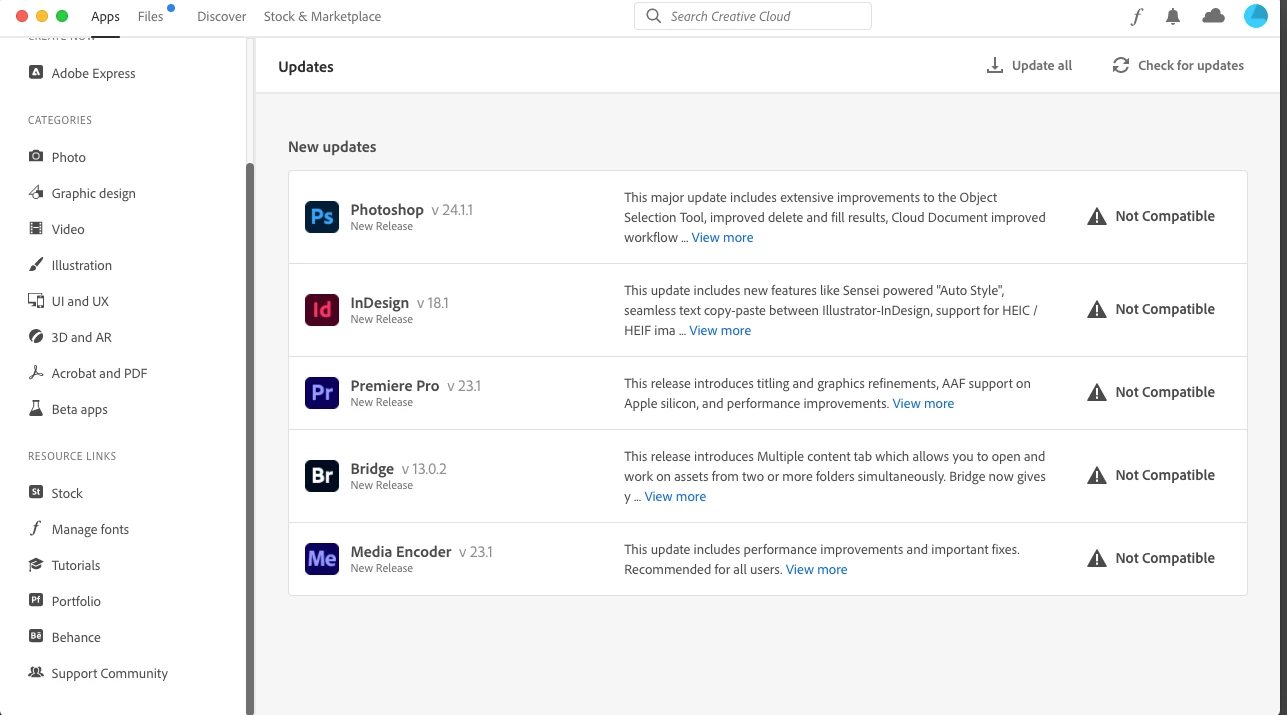The width and height of the screenshot is (1287, 715).
Task: Click the Adobe Express label
Action: click(x=93, y=73)
